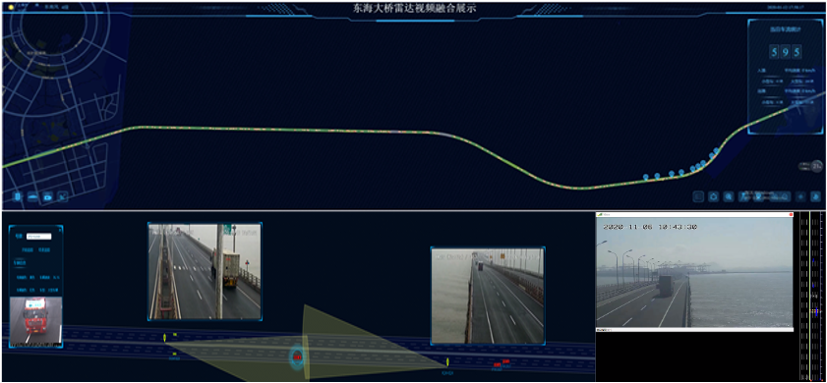Click the magnifier search icon in right toolbar
Image resolution: width=827 pixels, height=383 pixels.
[x=728, y=197]
